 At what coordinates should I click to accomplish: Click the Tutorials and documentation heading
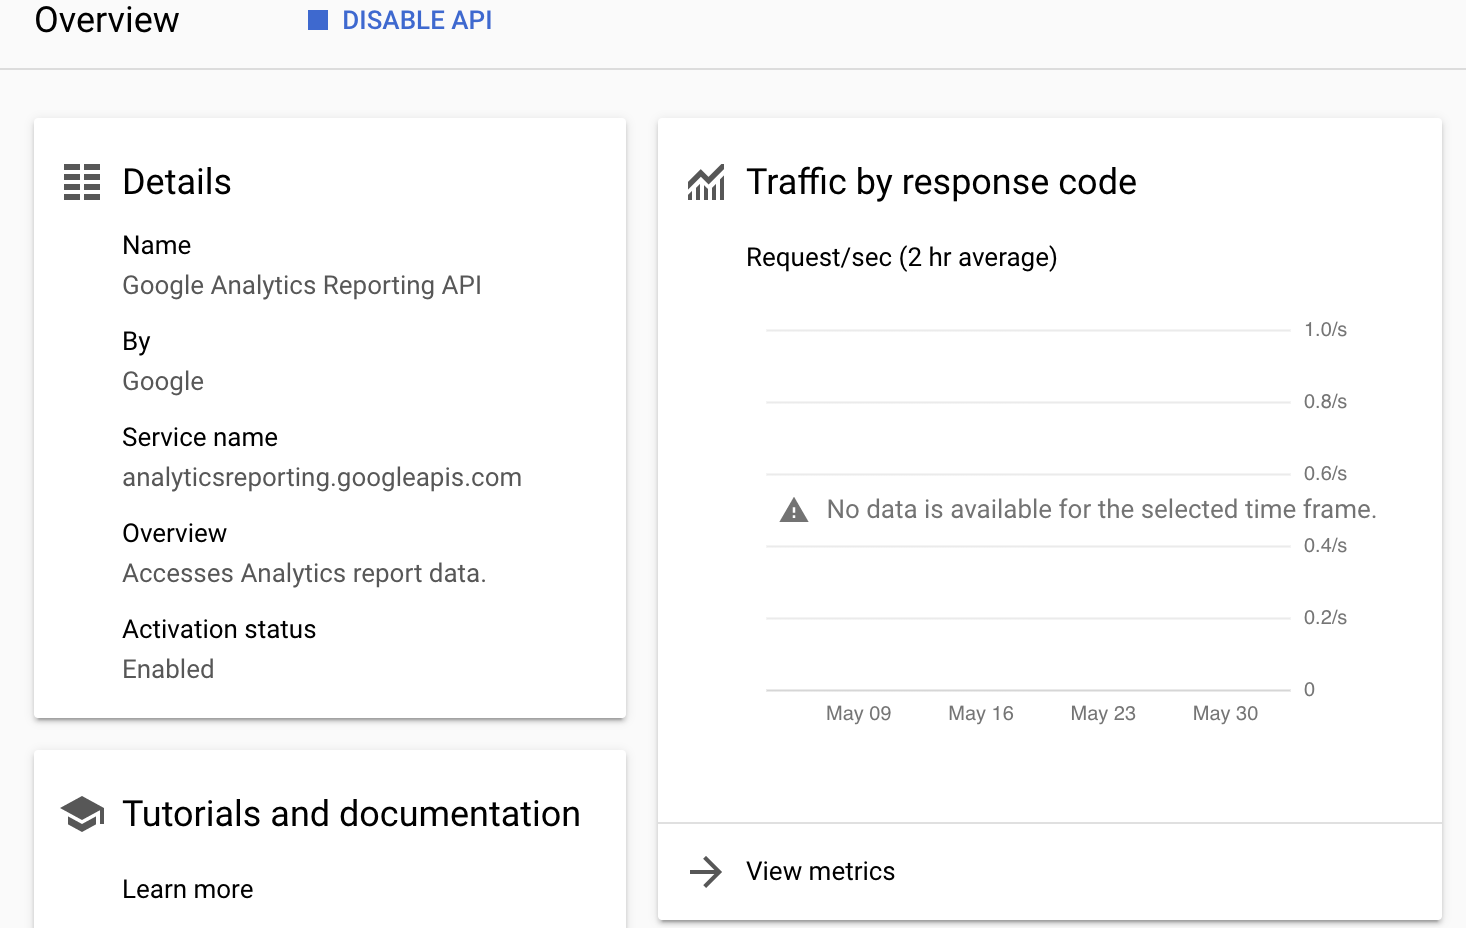tap(351, 814)
